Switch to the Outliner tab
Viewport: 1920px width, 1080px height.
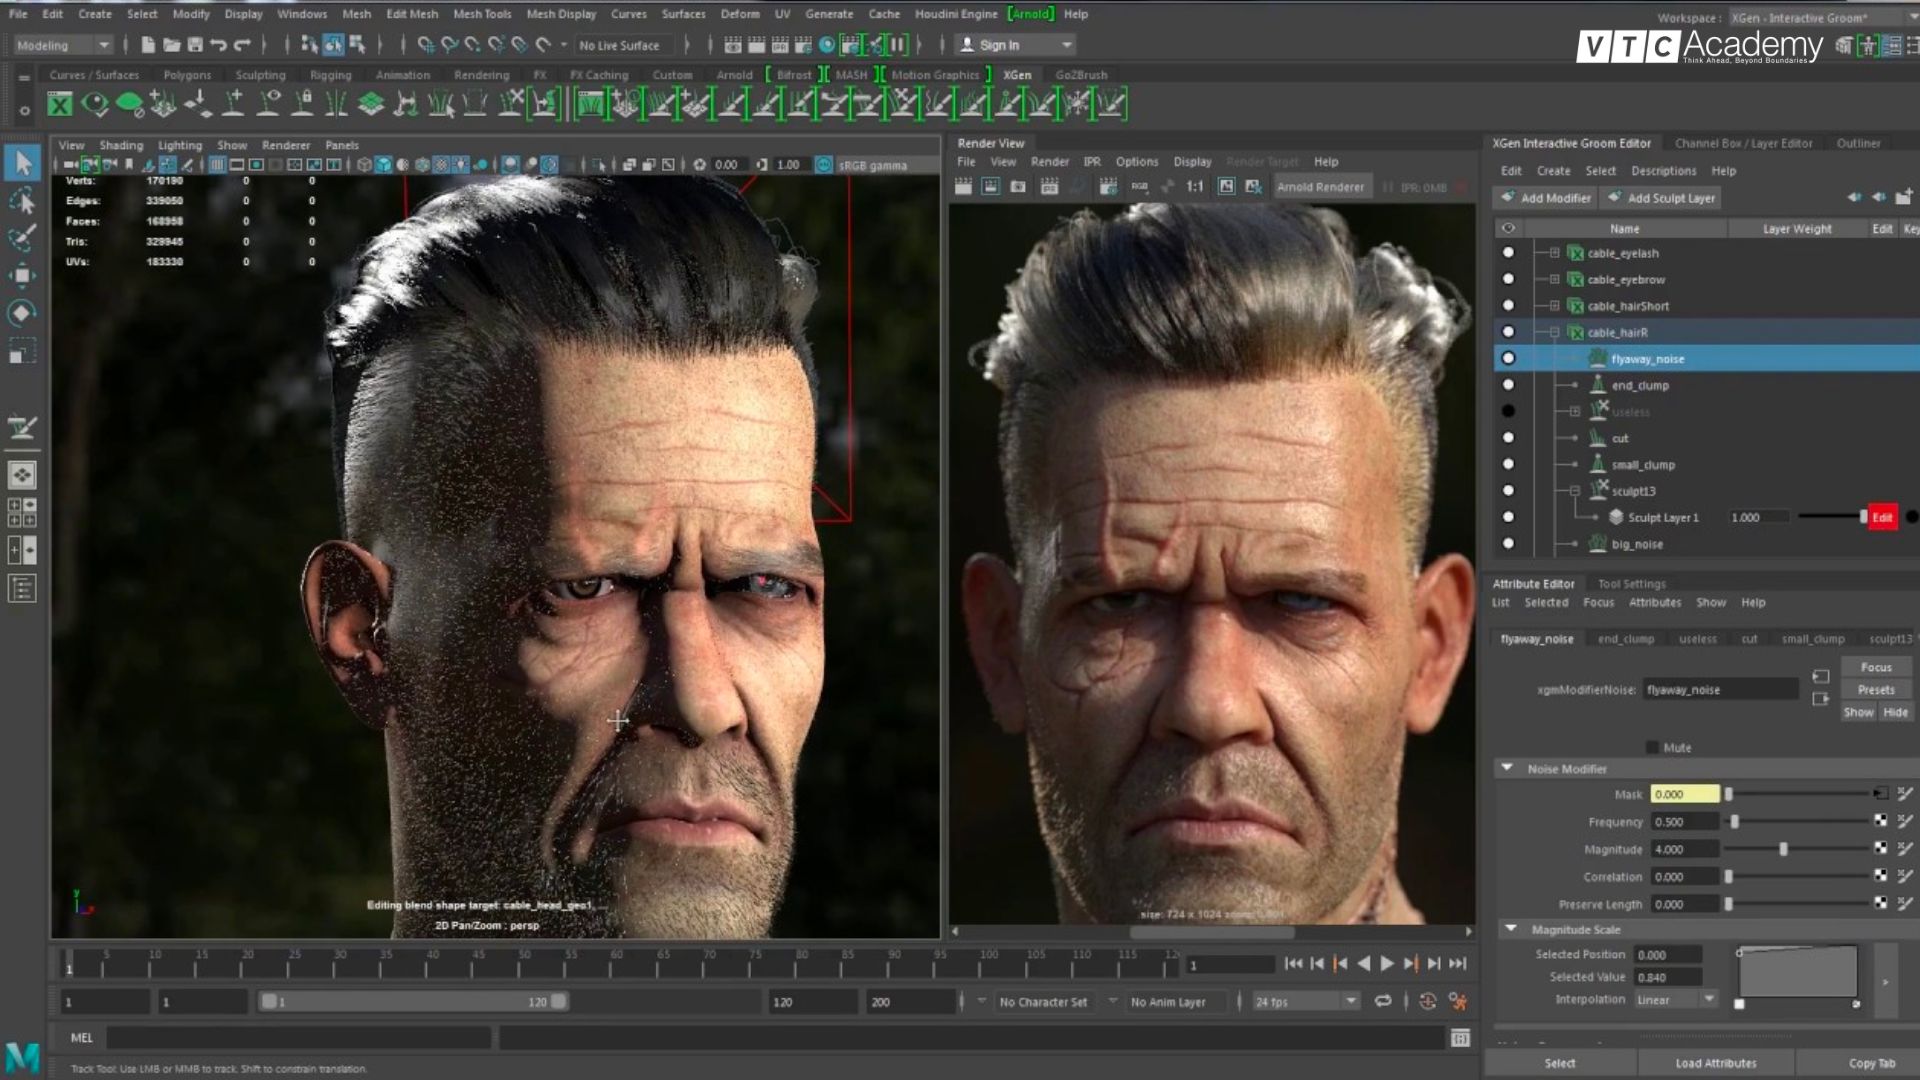tap(1858, 143)
